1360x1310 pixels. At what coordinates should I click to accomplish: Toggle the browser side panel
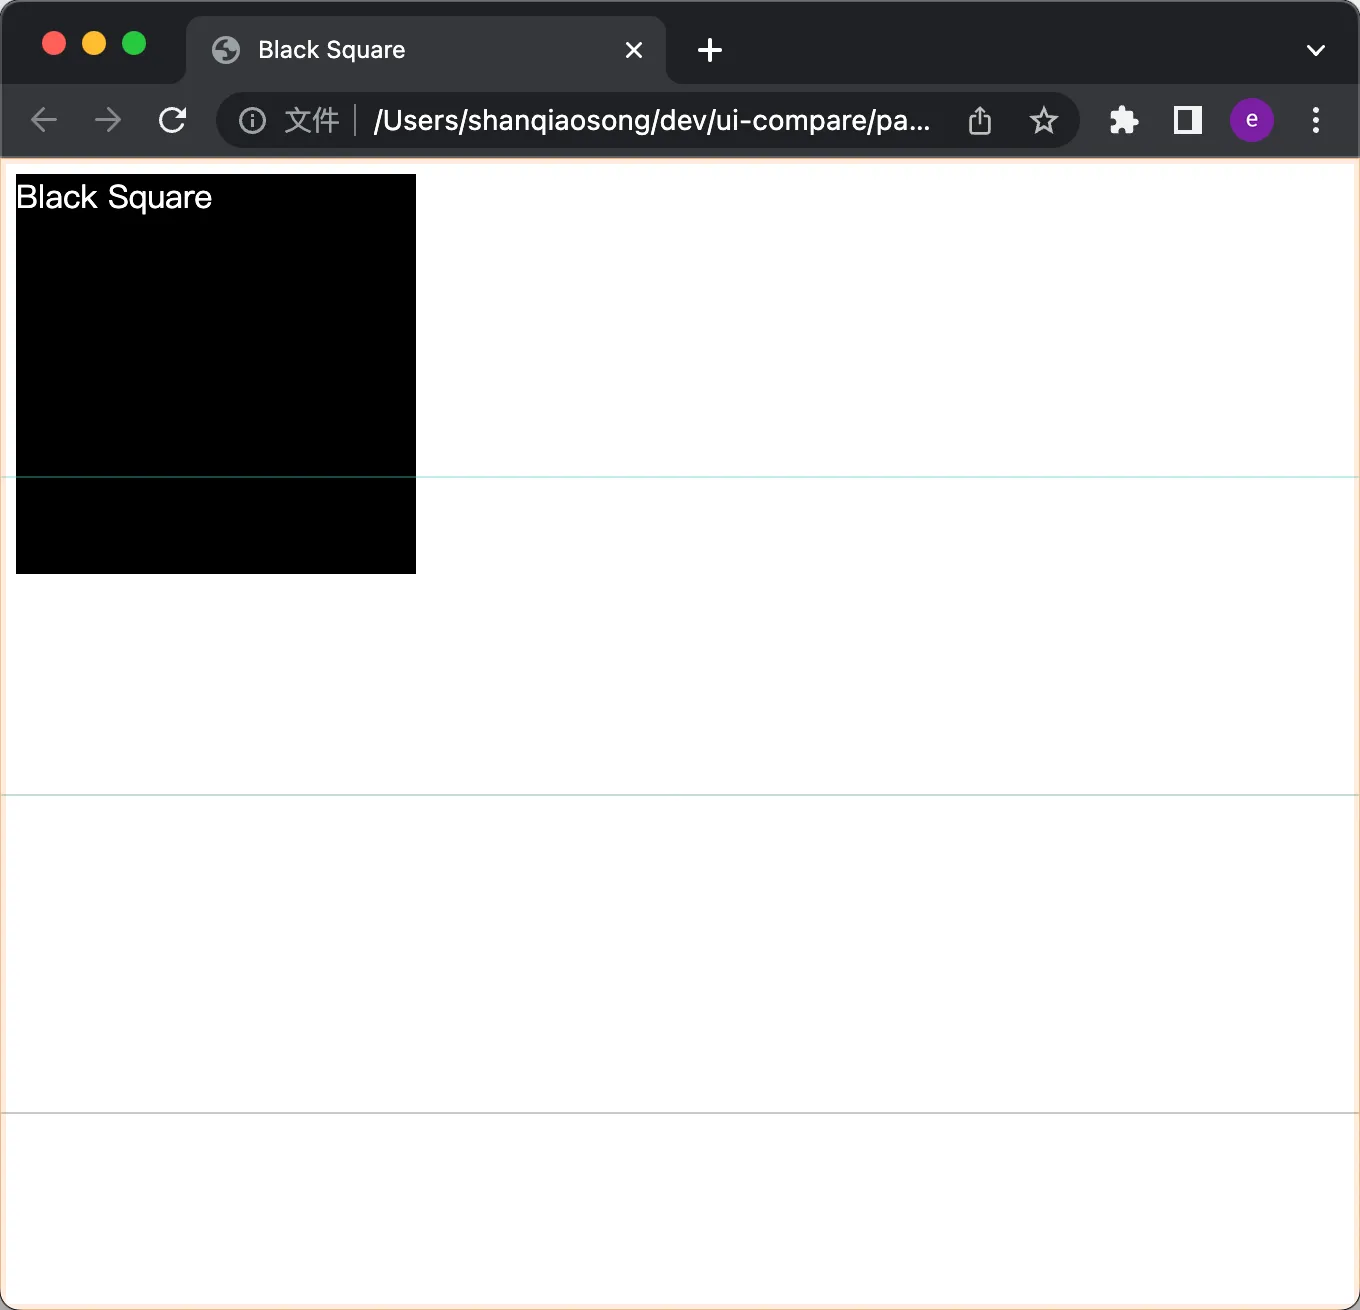click(1188, 121)
